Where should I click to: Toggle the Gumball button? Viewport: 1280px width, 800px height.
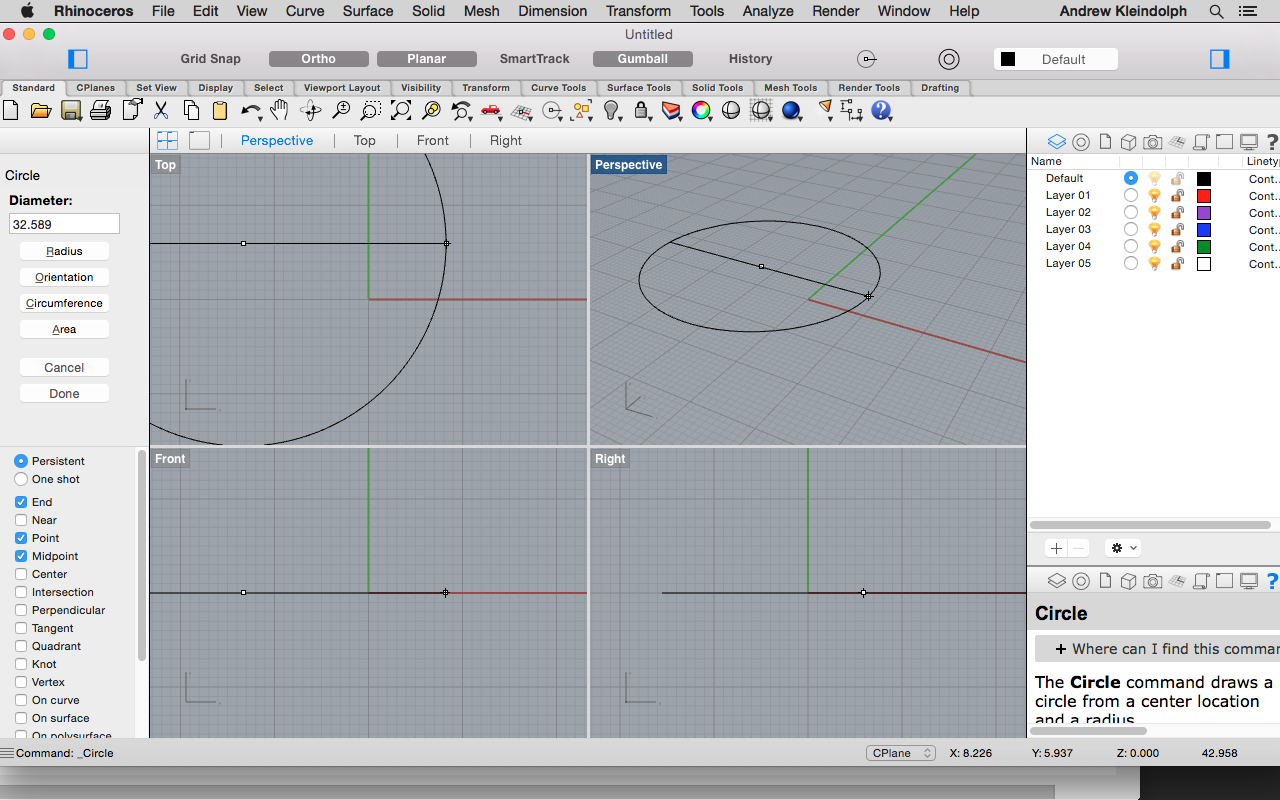[x=643, y=59]
